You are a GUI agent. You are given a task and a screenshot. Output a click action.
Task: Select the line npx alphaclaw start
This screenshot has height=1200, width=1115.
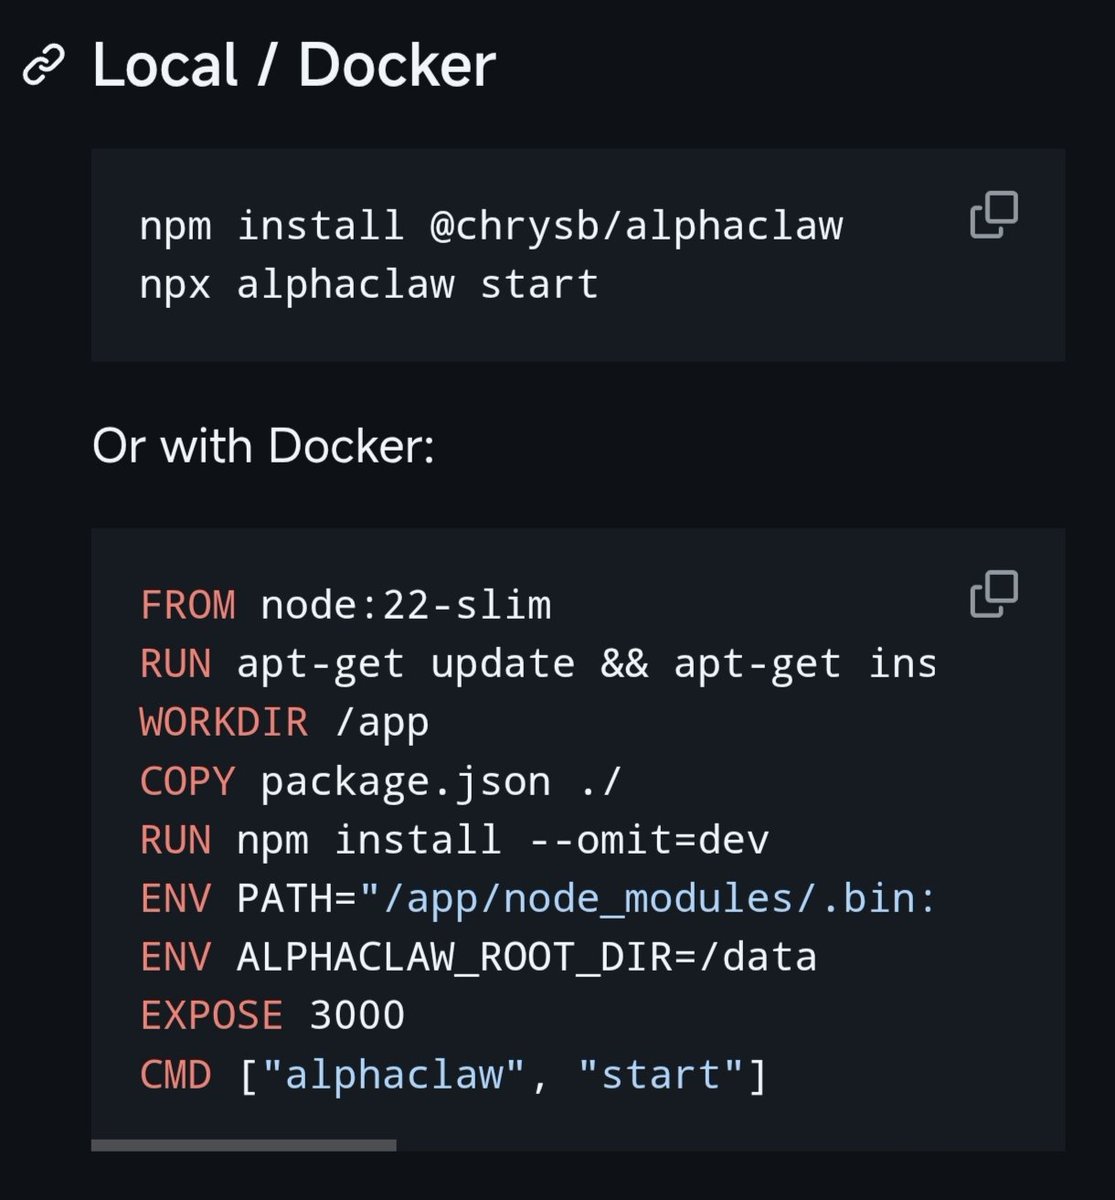369,284
